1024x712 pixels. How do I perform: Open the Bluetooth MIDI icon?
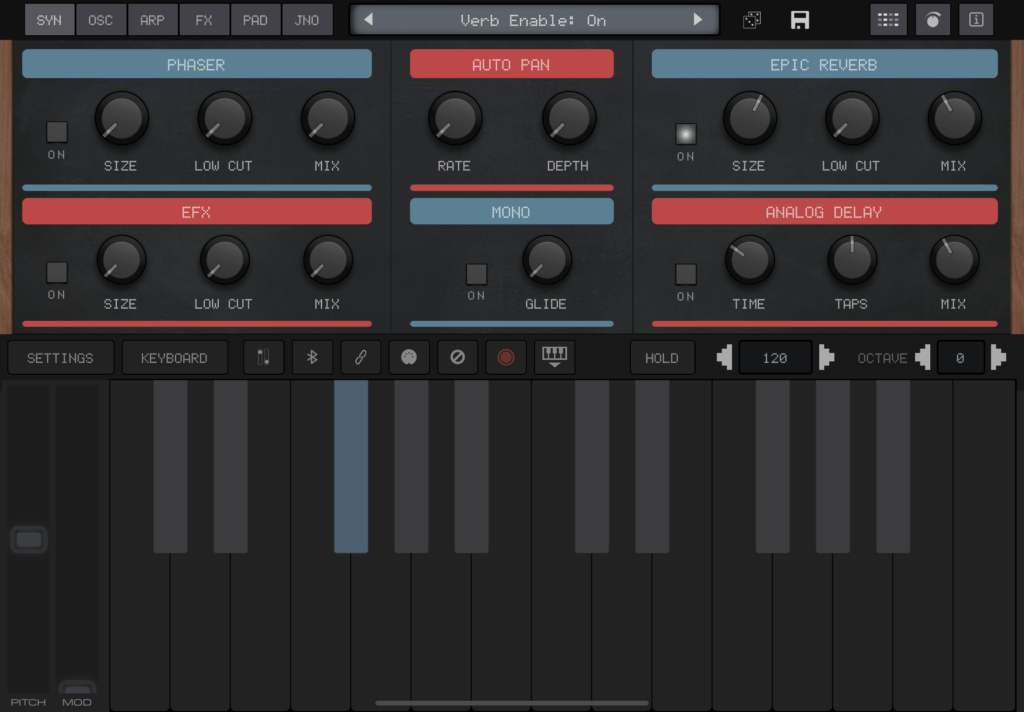[312, 358]
